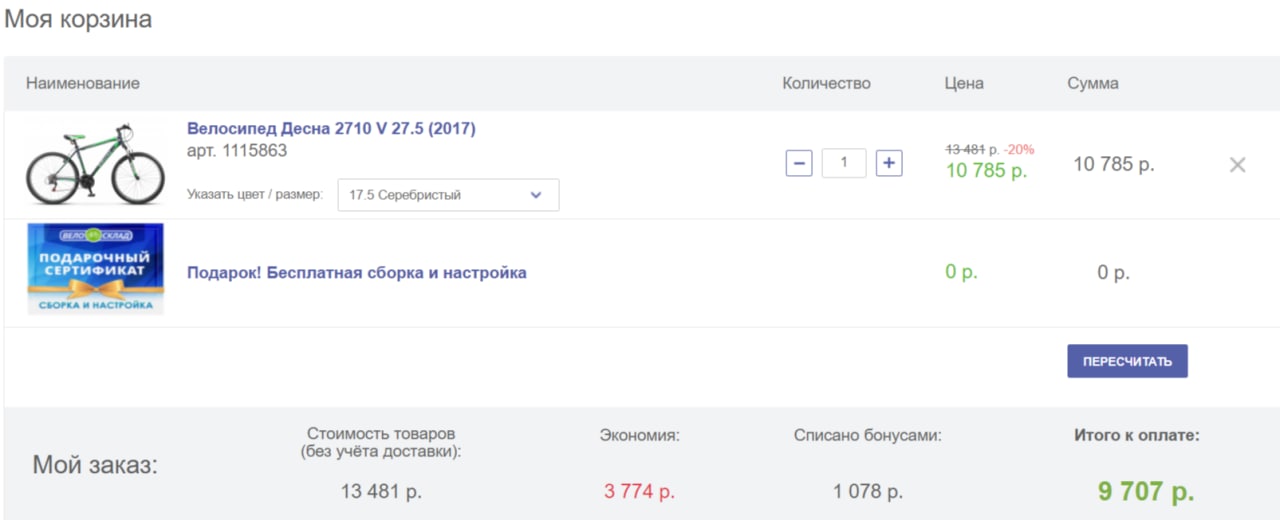
Task: Select the Сумма column header
Action: click(x=1093, y=83)
